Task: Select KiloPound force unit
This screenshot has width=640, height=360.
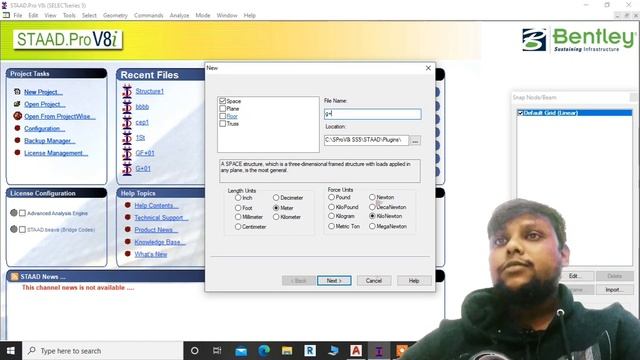Action: (331, 207)
